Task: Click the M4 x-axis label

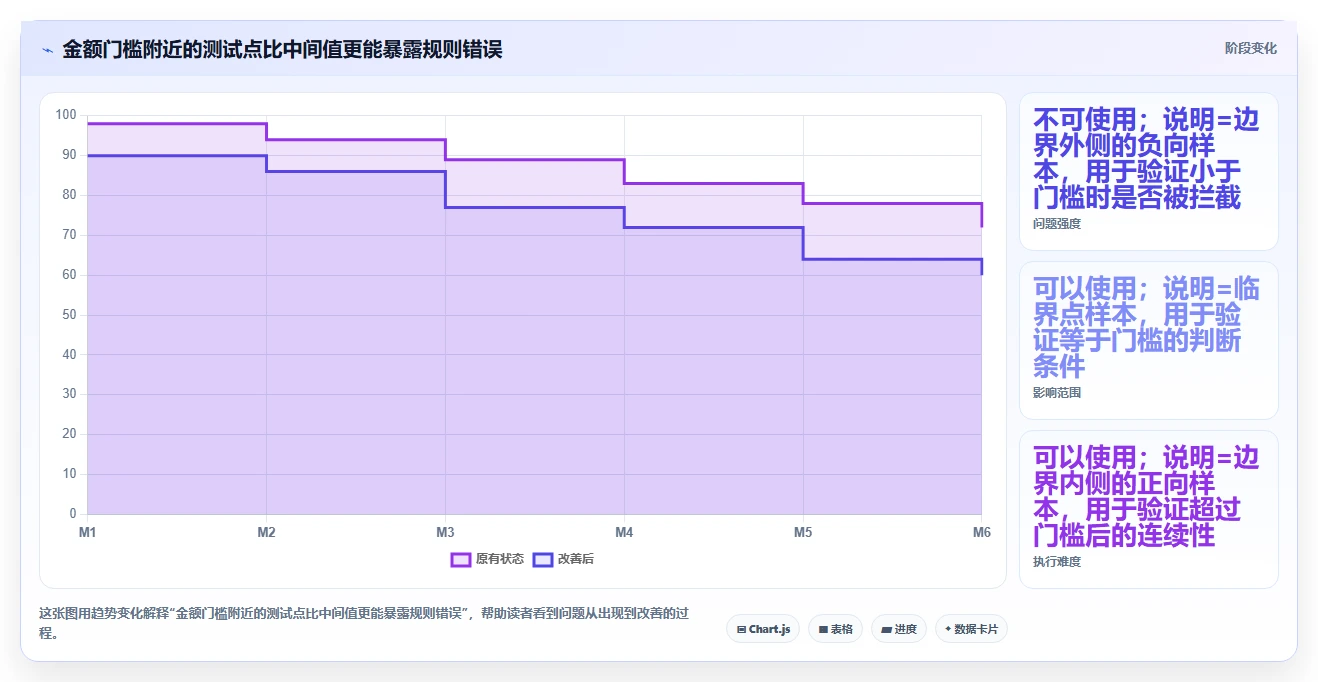Action: point(624,532)
